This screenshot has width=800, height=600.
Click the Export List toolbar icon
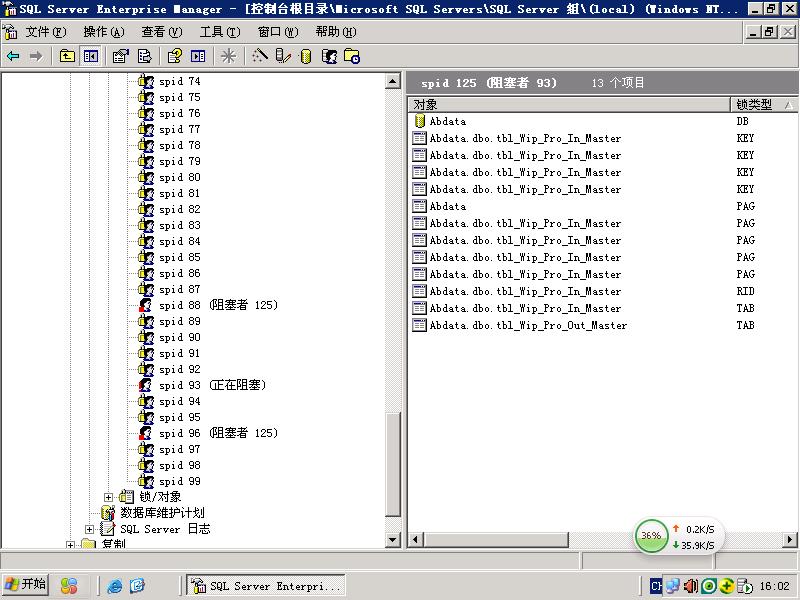coord(144,56)
